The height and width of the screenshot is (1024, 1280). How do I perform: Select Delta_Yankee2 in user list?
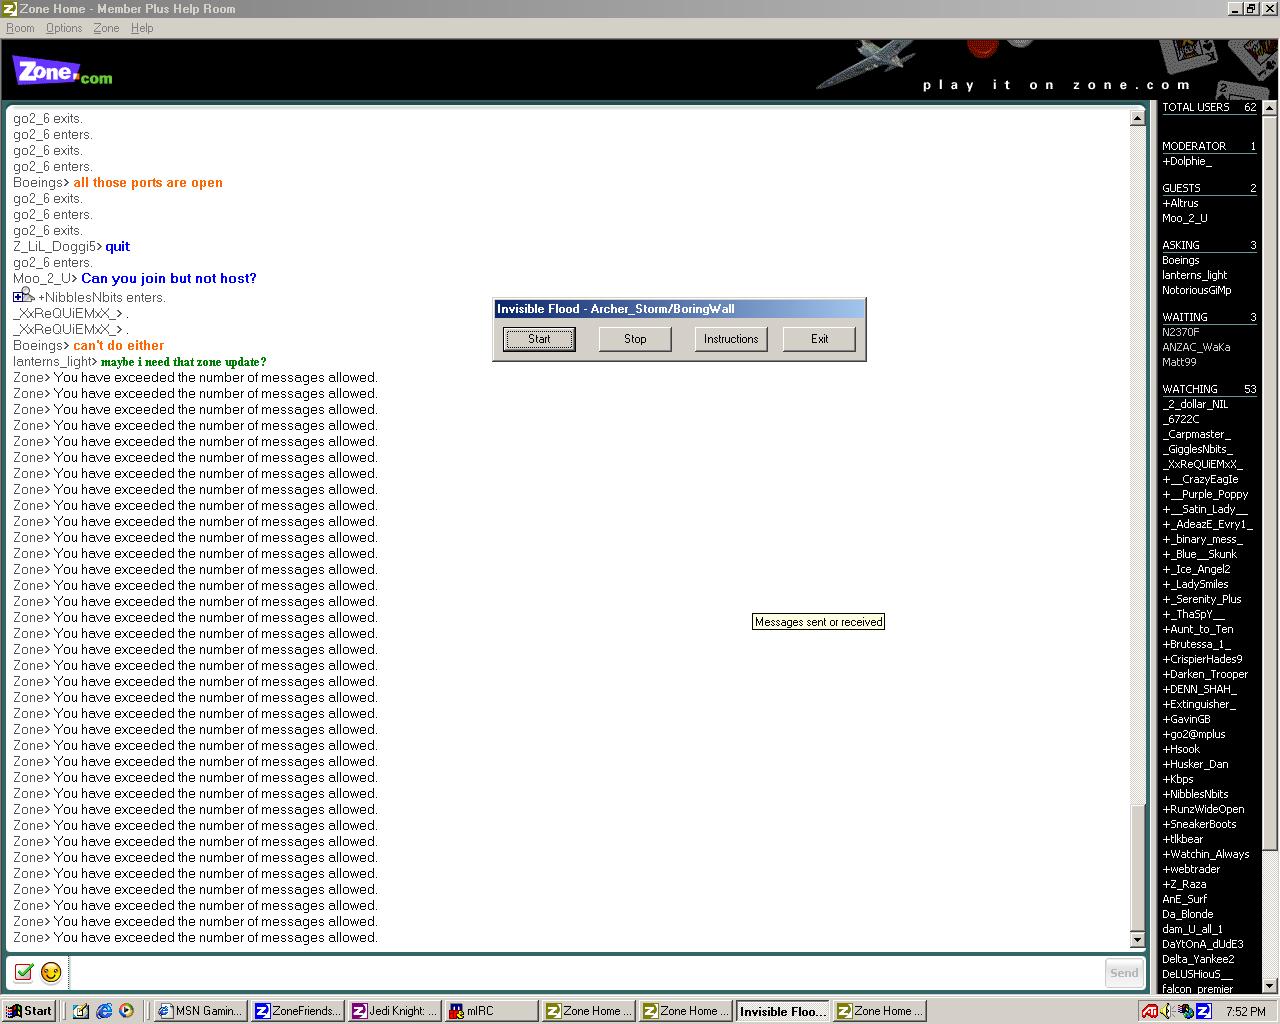coord(1198,959)
